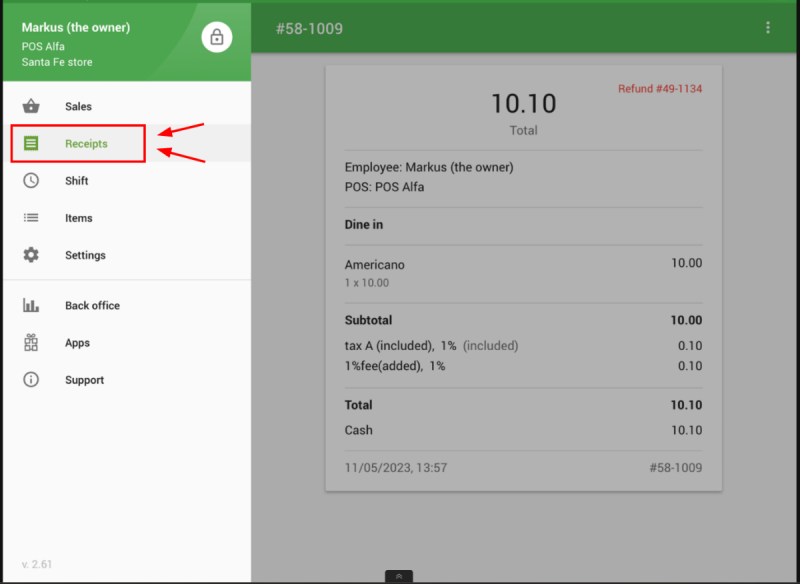
Task: Go to Shift in the sidebar
Action: pos(77,181)
